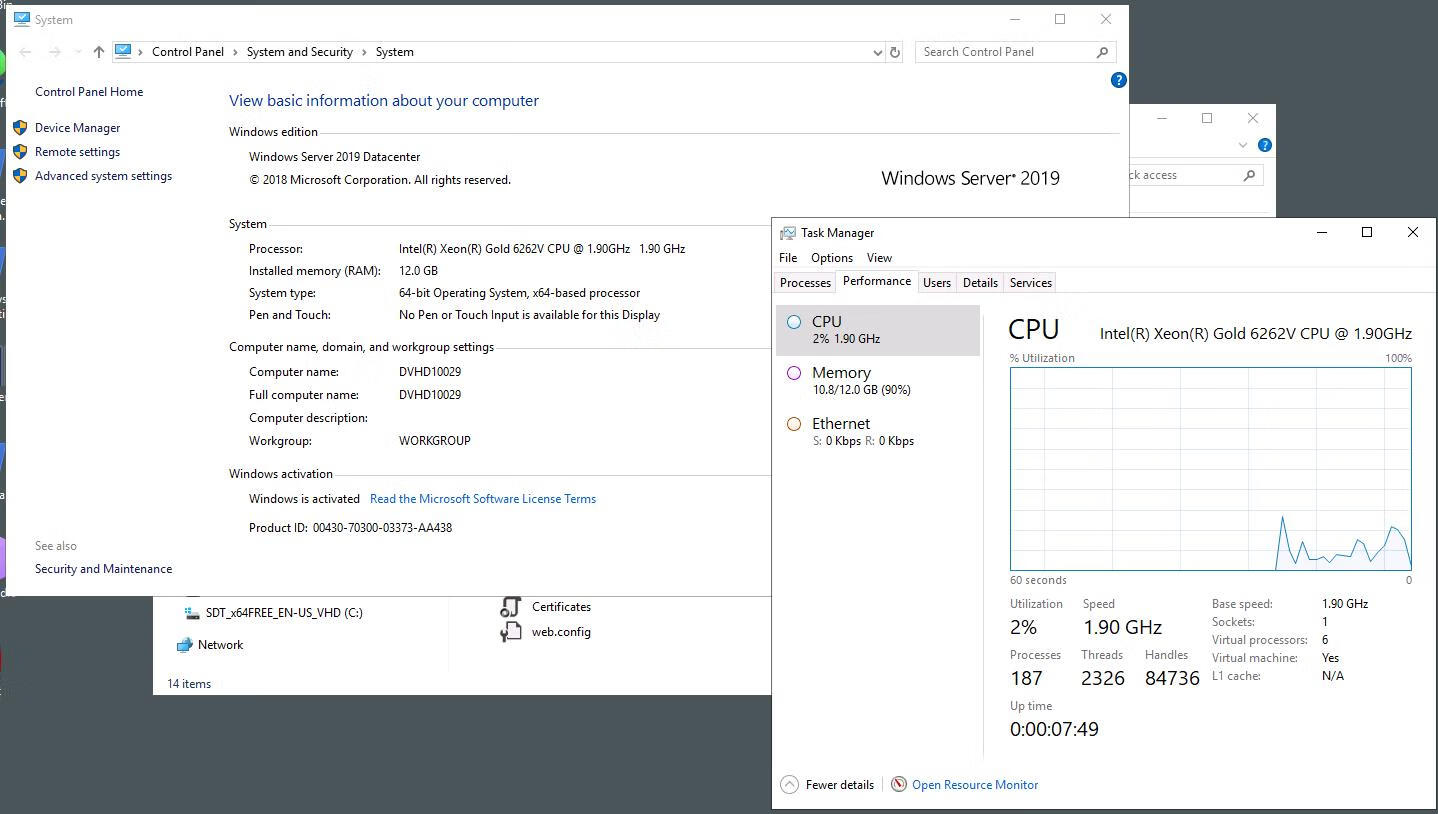
Task: Click the Open Resource Monitor link
Action: tap(974, 785)
